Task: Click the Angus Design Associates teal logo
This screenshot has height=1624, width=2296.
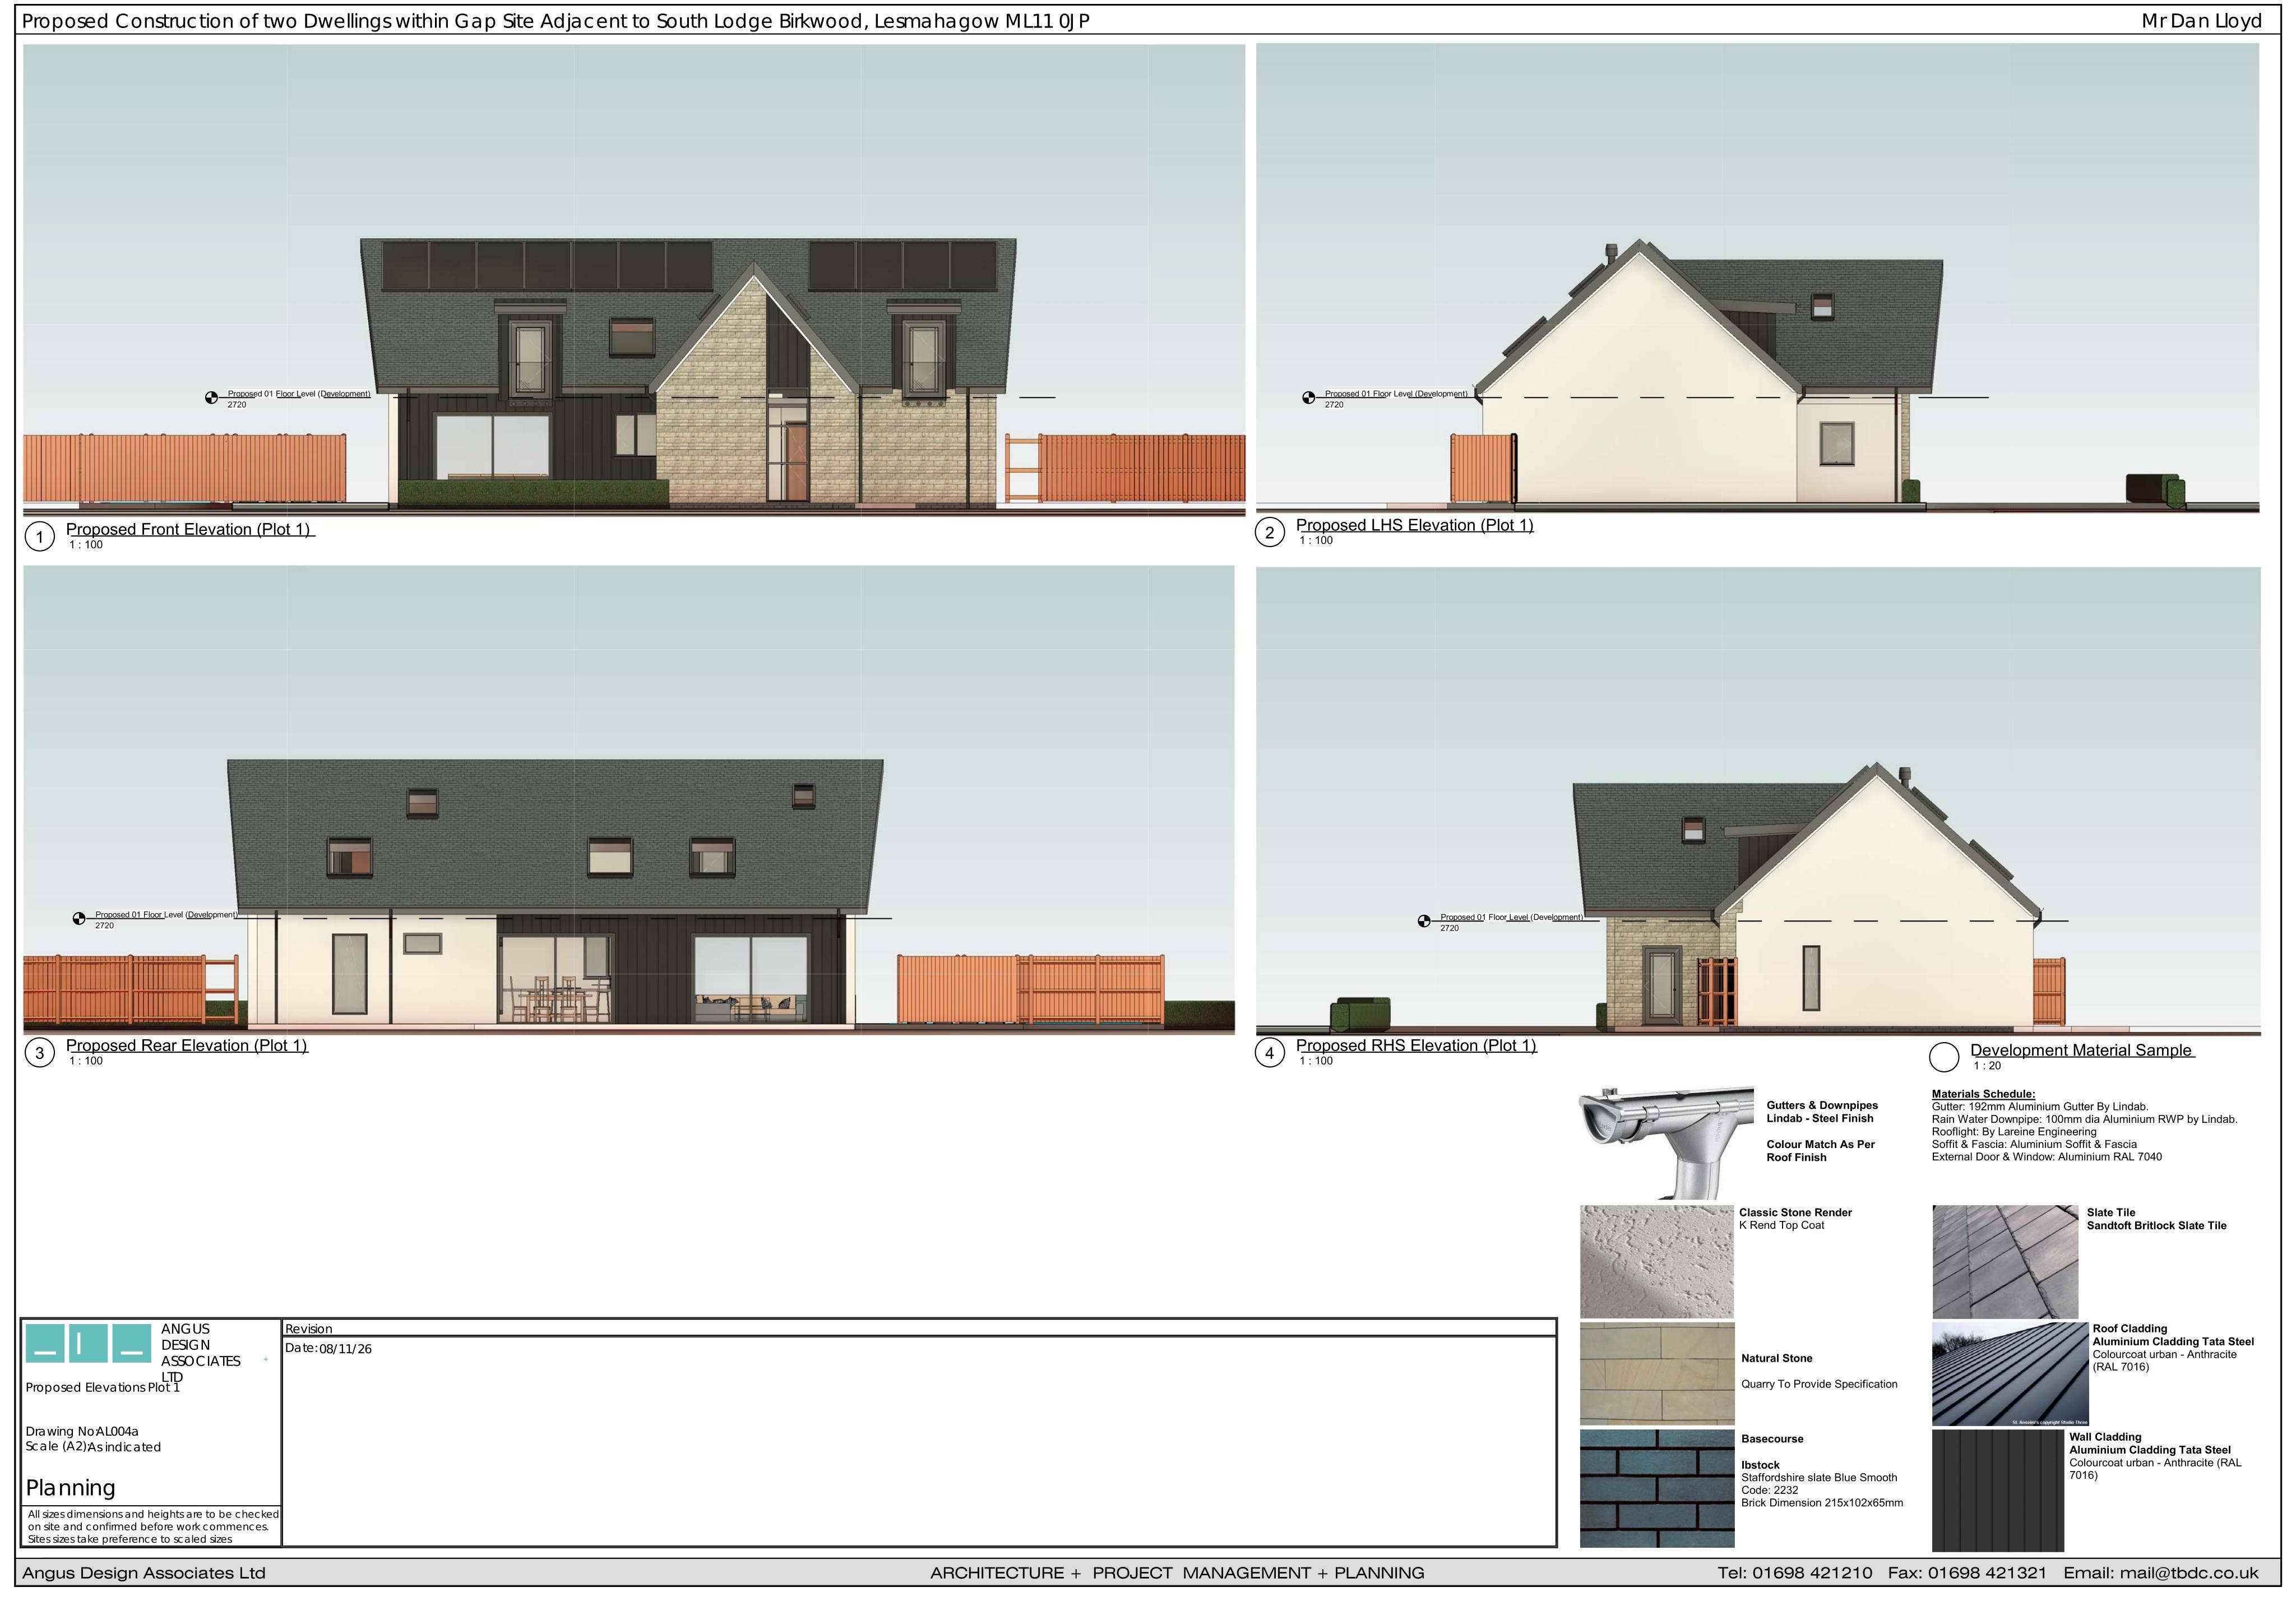Action: tap(89, 1343)
